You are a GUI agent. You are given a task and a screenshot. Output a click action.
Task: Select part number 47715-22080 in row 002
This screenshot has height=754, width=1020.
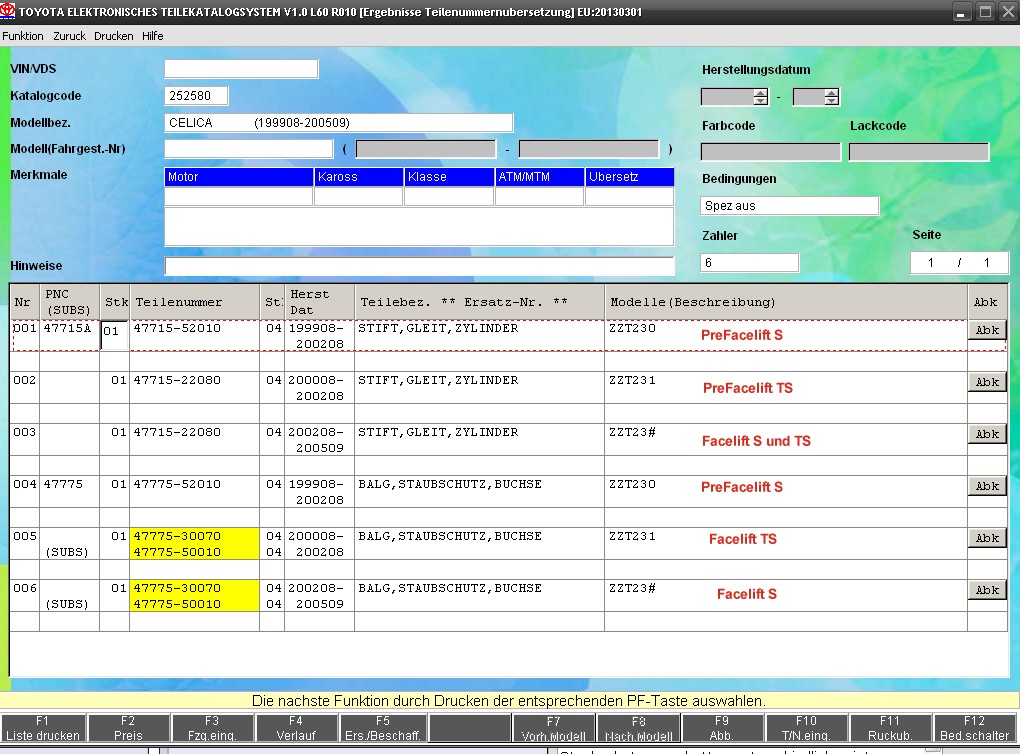[177, 380]
